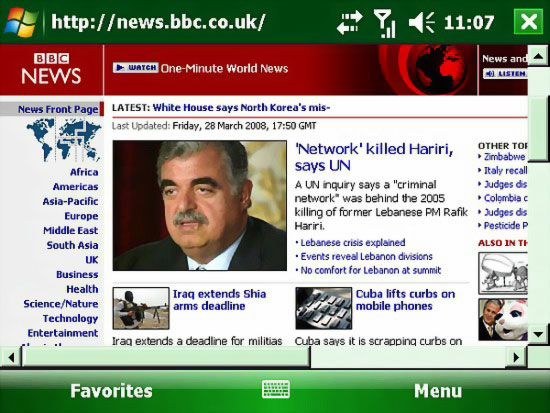
Task: Open Cuba lifts curbs on mobile phones
Action: [405, 300]
